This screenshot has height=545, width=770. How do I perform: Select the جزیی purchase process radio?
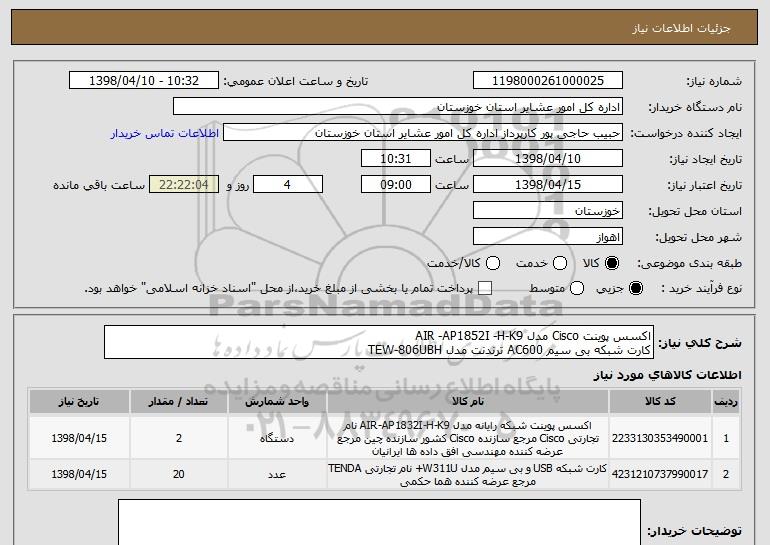coord(635,289)
